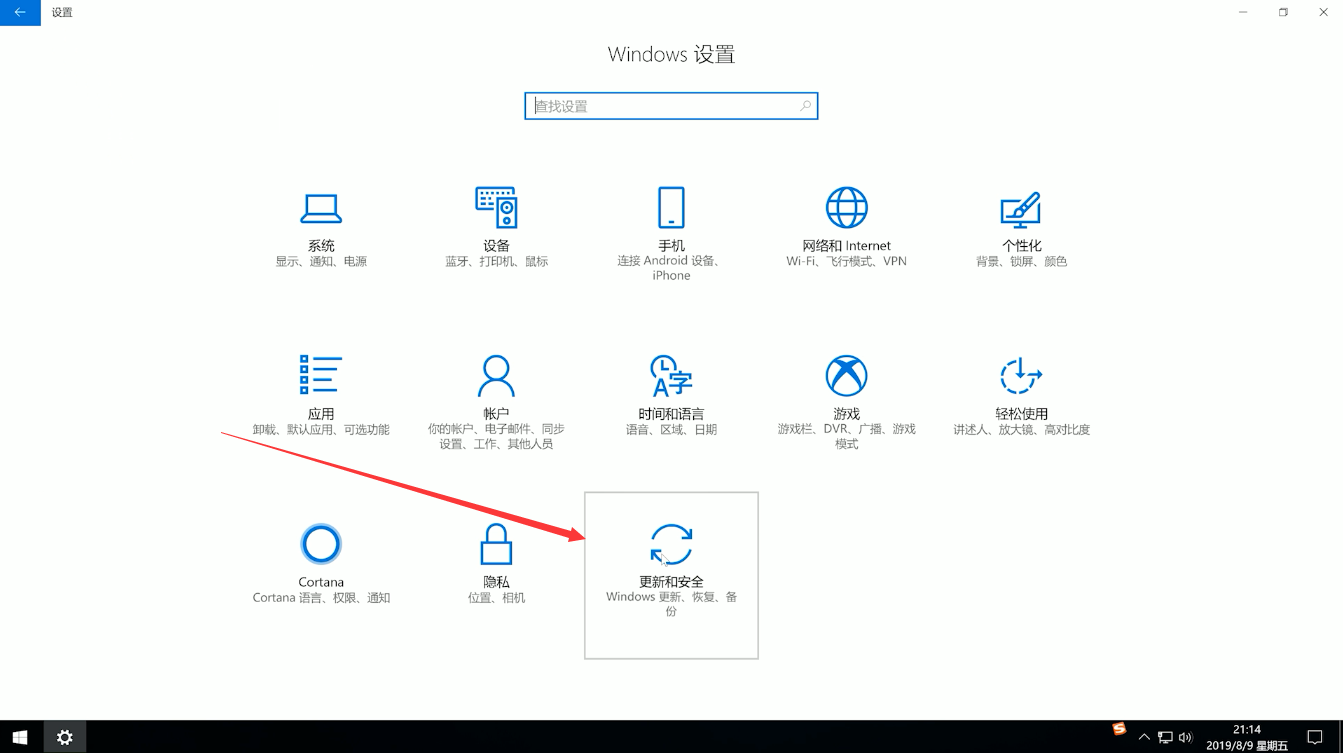The height and width of the screenshot is (753, 1343).
Task: Open the 系统 (System) settings icon
Action: click(321, 208)
